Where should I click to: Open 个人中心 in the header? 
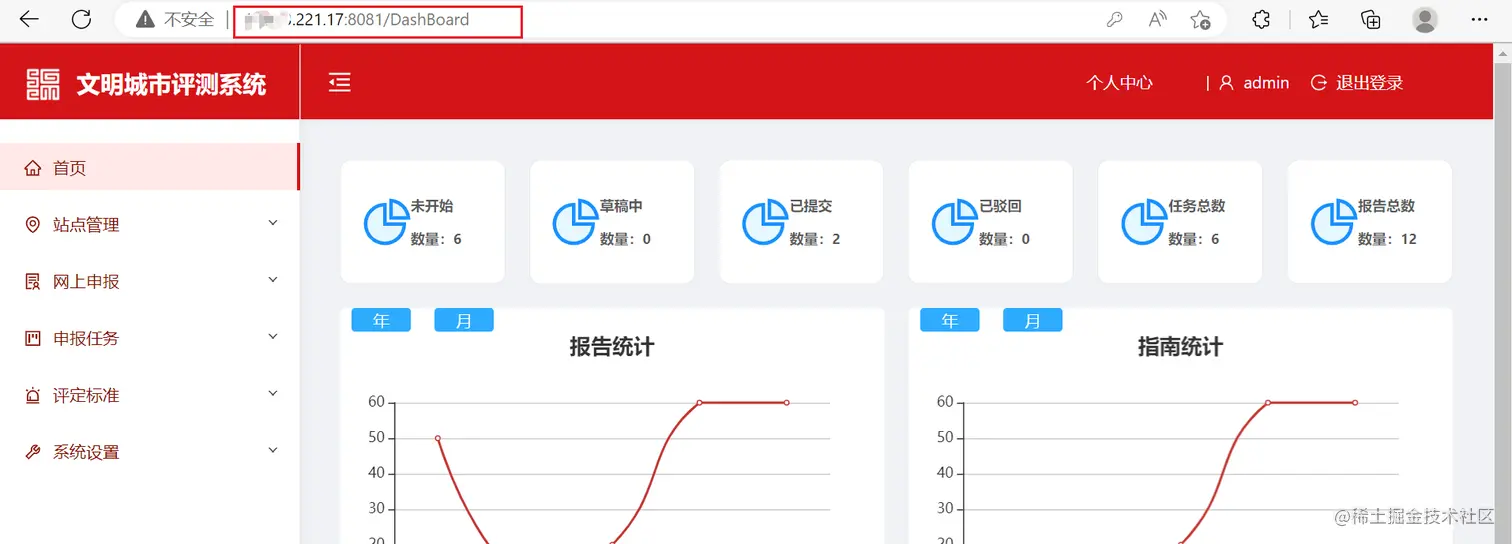(x=1120, y=83)
